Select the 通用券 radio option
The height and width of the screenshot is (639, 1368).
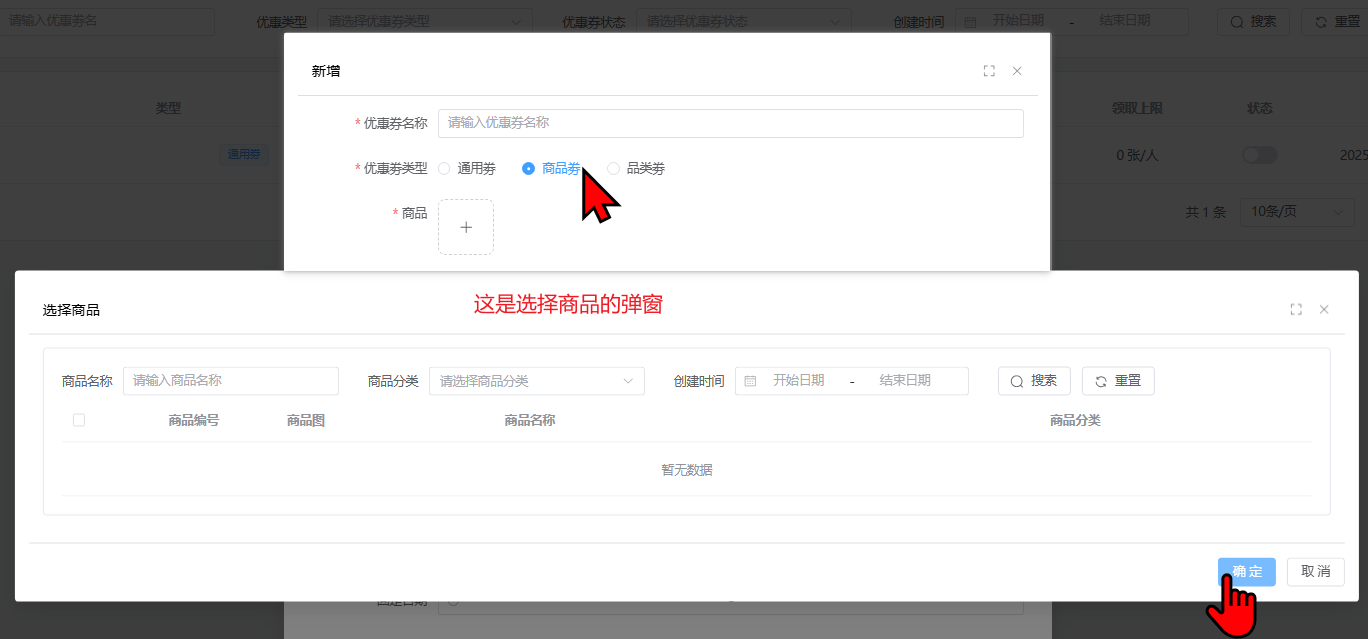[444, 169]
